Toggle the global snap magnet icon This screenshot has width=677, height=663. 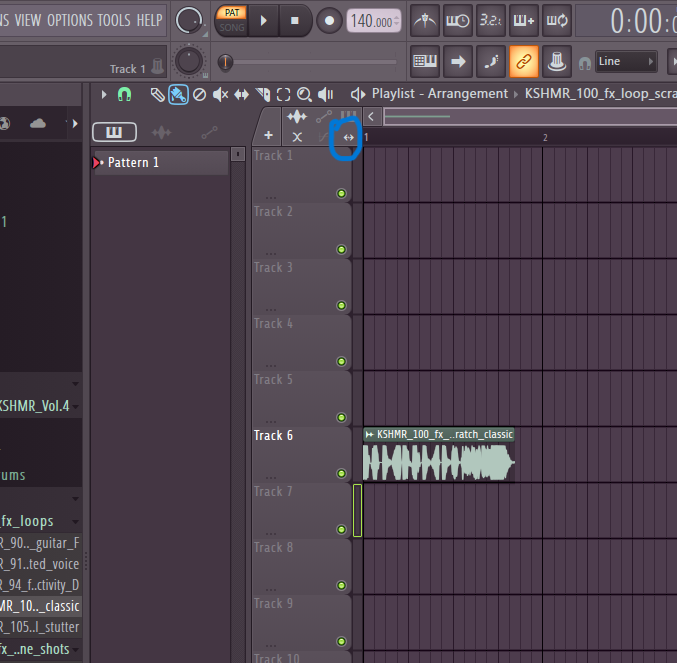click(584, 63)
